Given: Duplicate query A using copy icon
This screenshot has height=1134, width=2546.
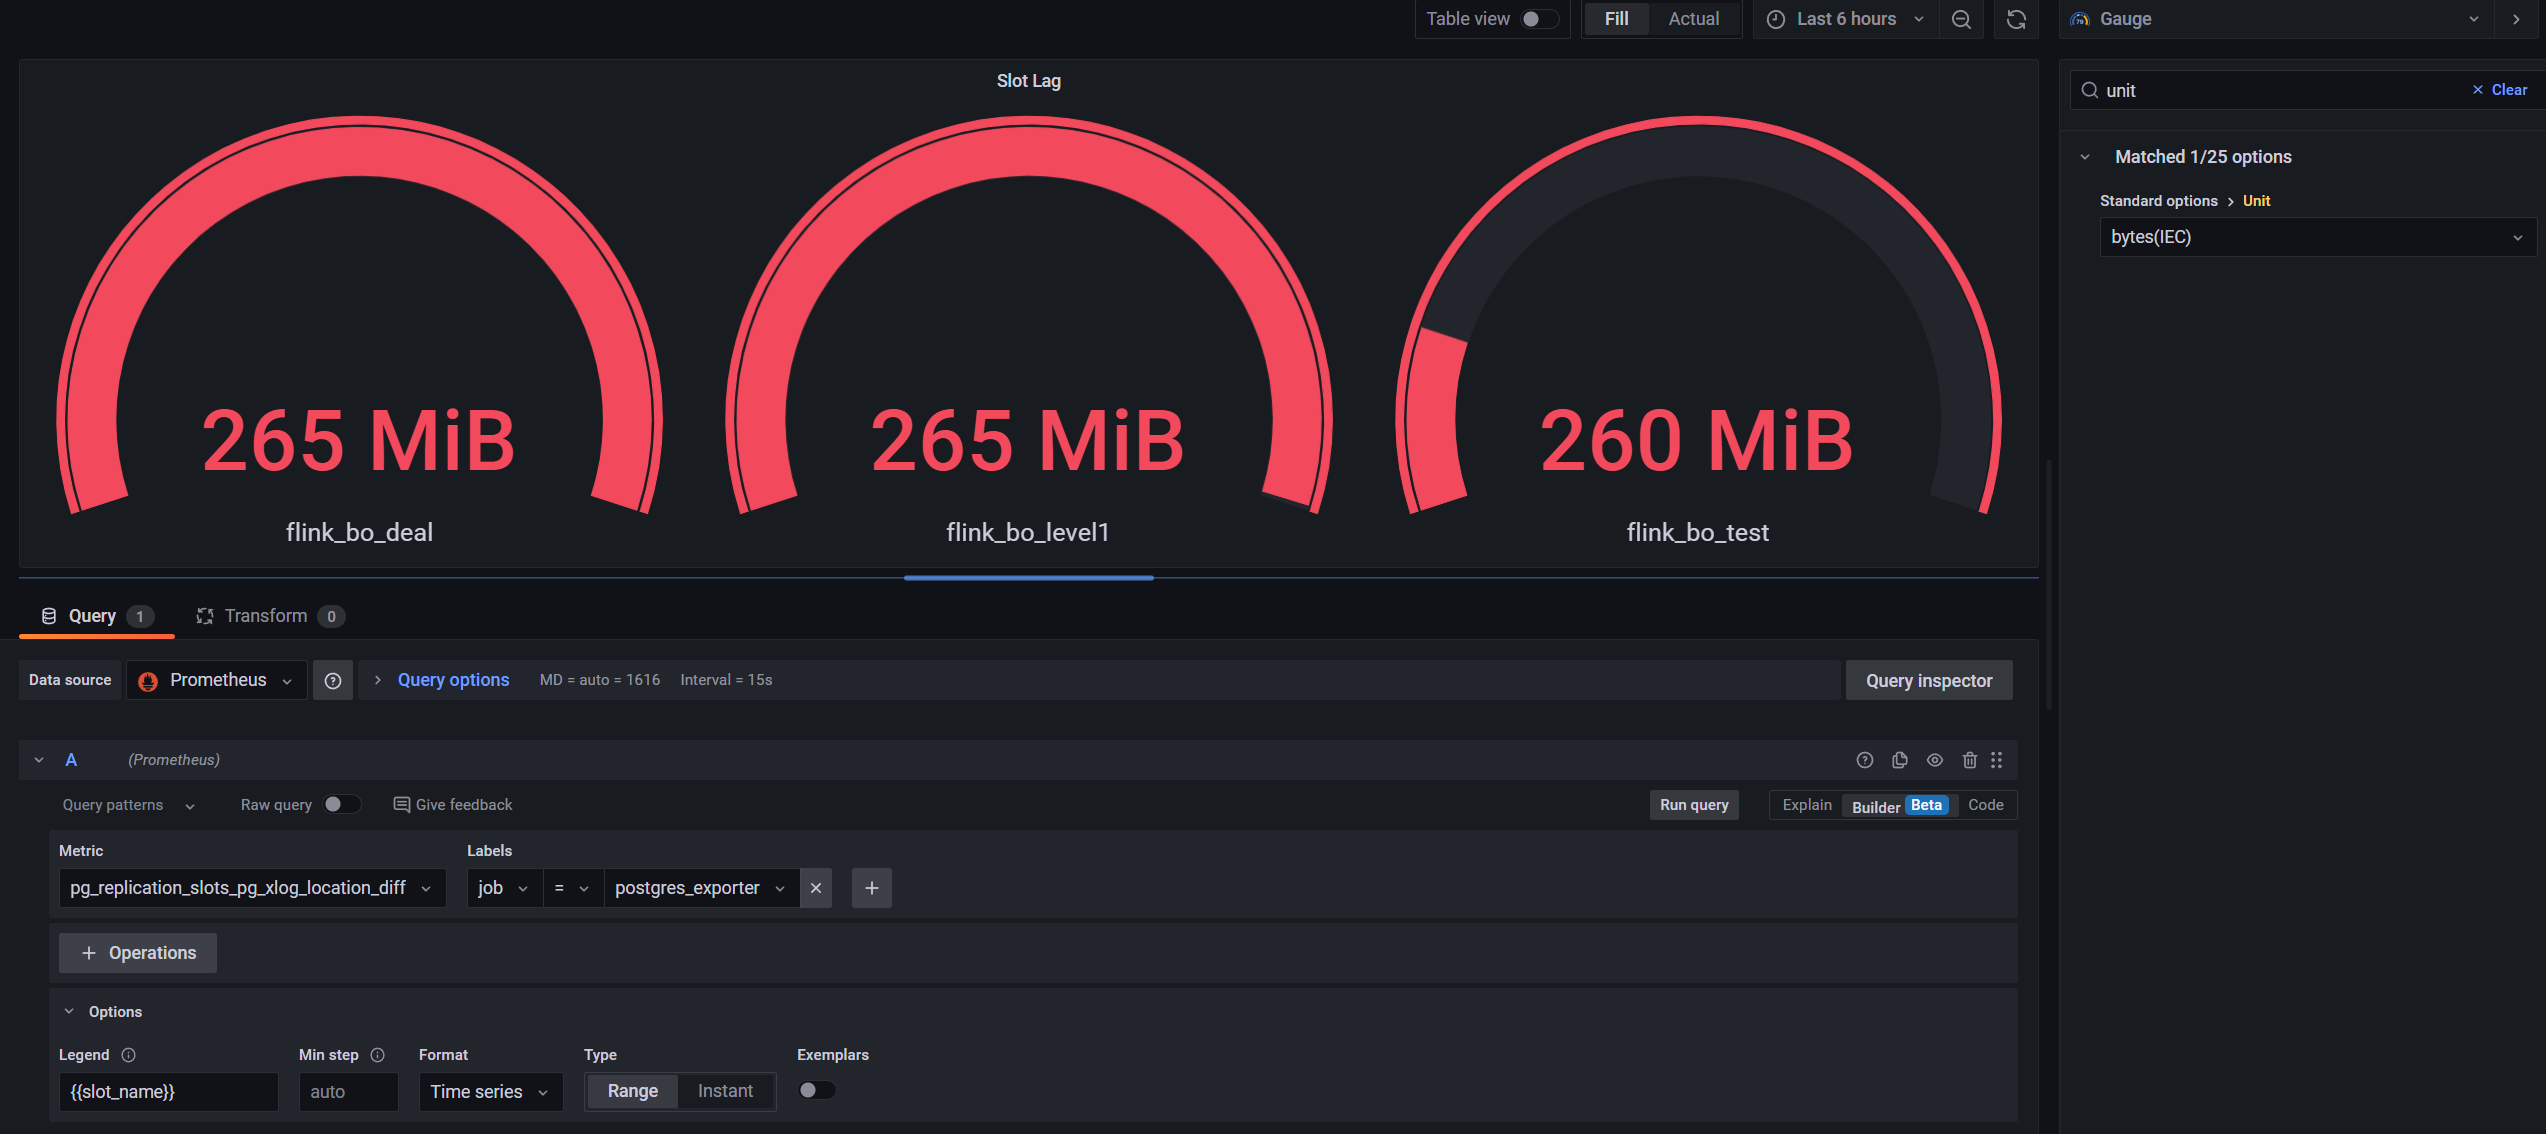Looking at the screenshot, I should tap(1900, 760).
